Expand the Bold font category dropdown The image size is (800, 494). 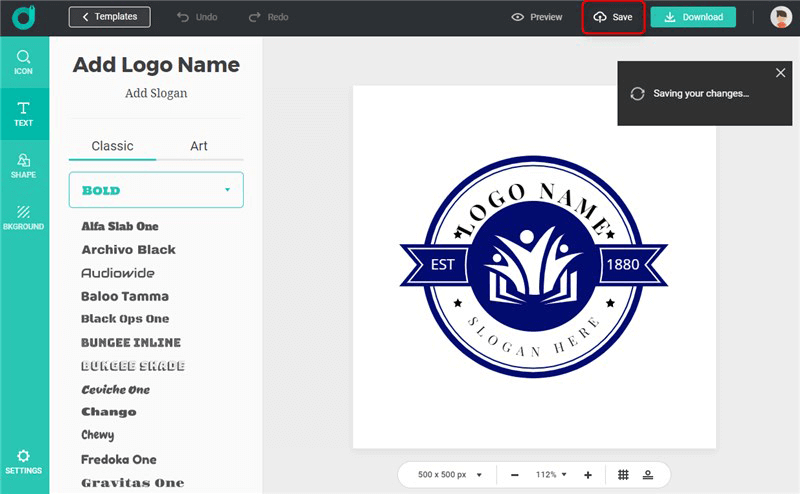tap(156, 190)
